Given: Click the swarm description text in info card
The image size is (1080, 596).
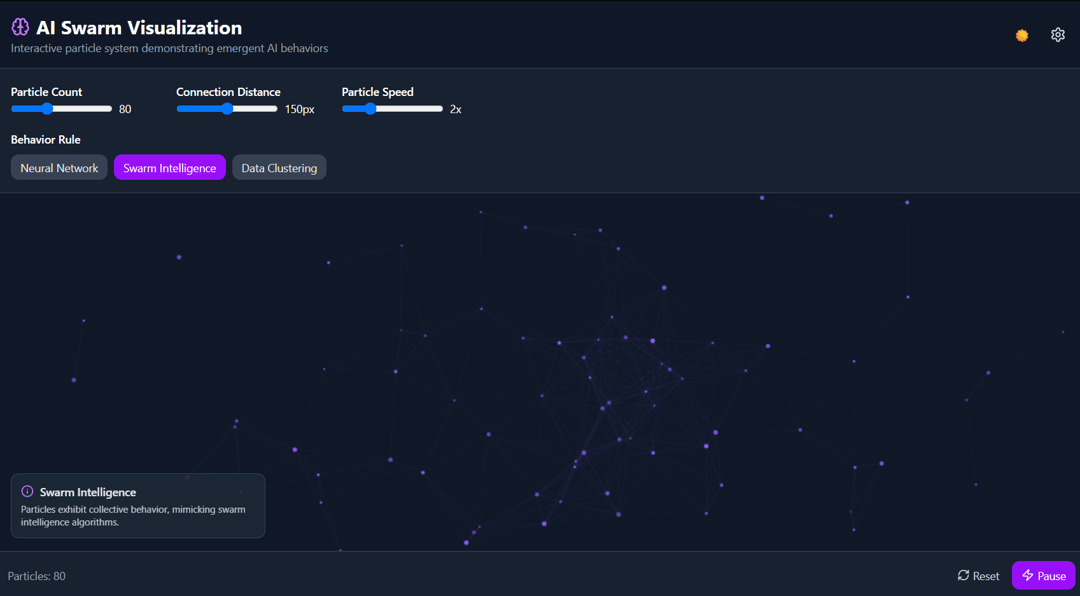Looking at the screenshot, I should pyautogui.click(x=133, y=516).
